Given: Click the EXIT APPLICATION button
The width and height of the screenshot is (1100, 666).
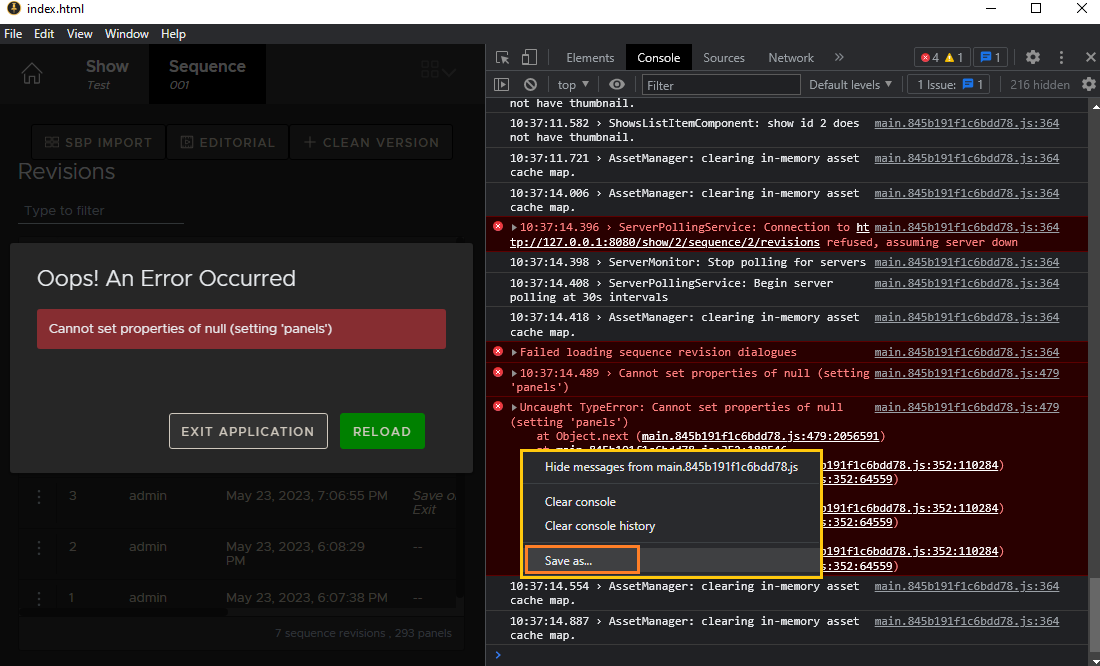Looking at the screenshot, I should 248,431.
